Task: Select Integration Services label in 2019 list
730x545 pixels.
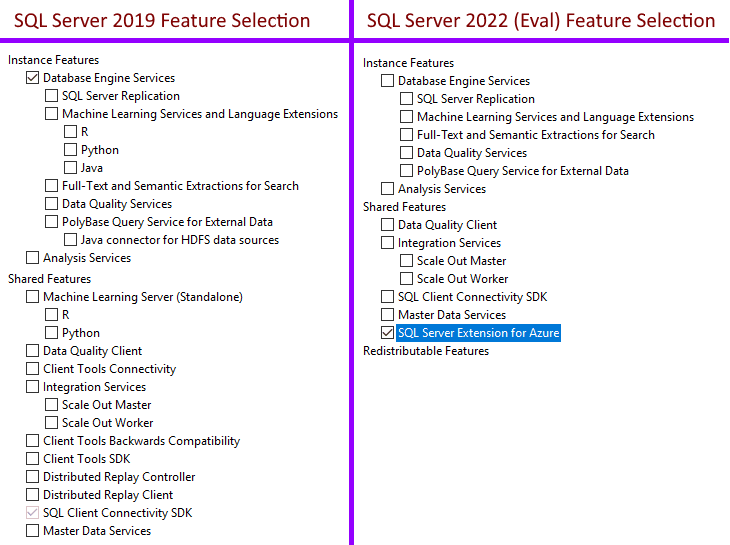Action: pyautogui.click(x=95, y=387)
